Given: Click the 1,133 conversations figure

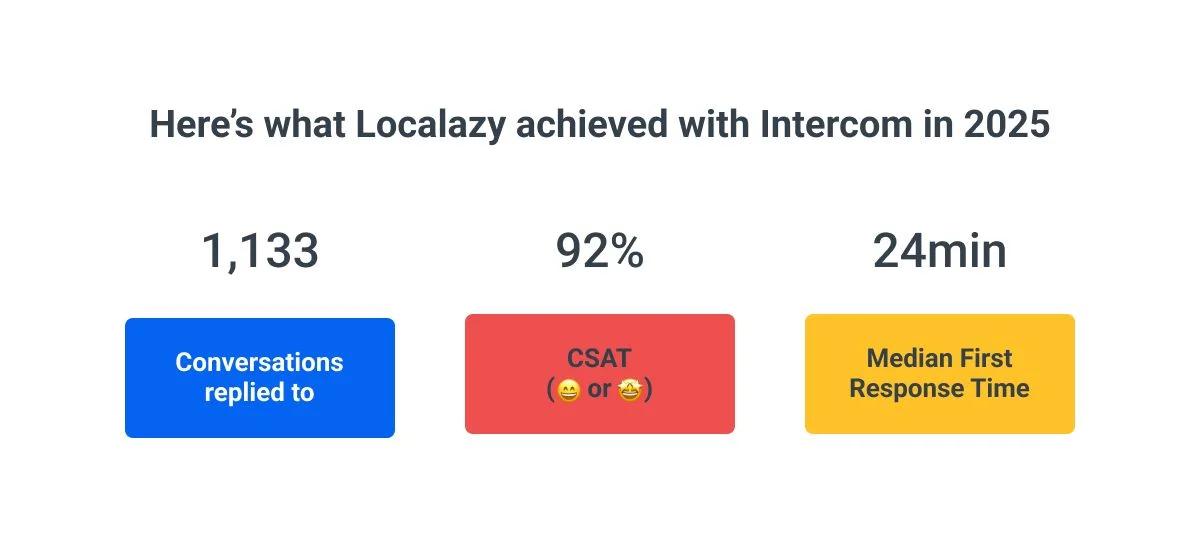Looking at the screenshot, I should (x=260, y=251).
